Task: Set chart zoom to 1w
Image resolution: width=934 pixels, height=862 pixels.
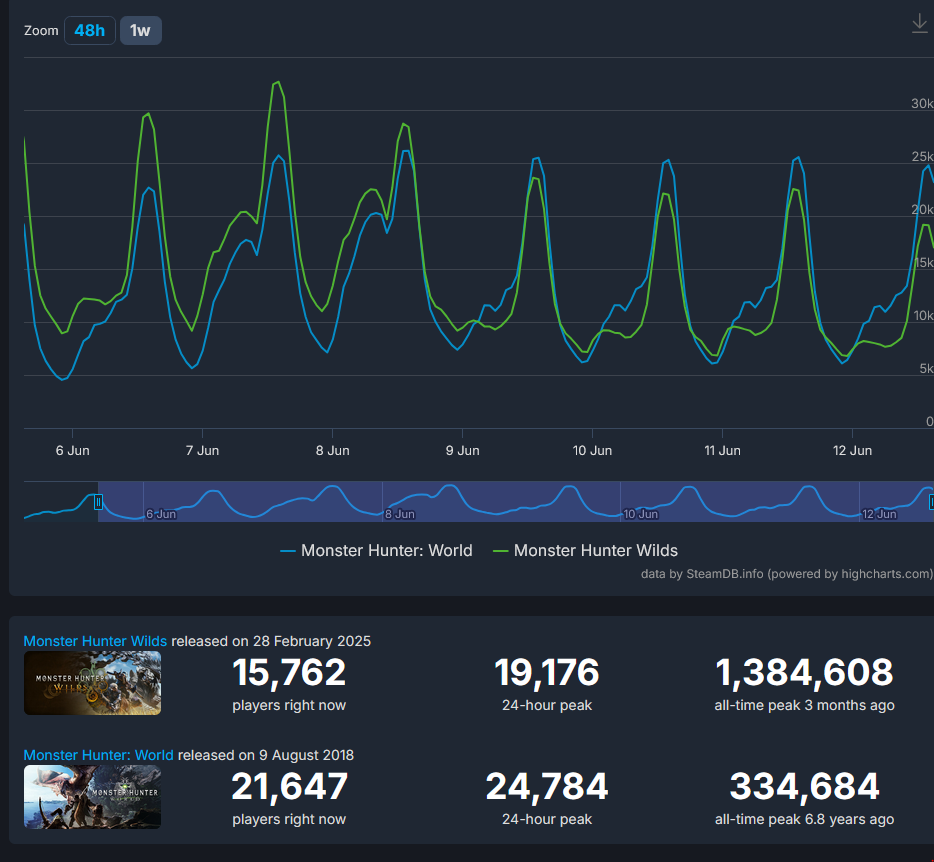Action: 141,30
